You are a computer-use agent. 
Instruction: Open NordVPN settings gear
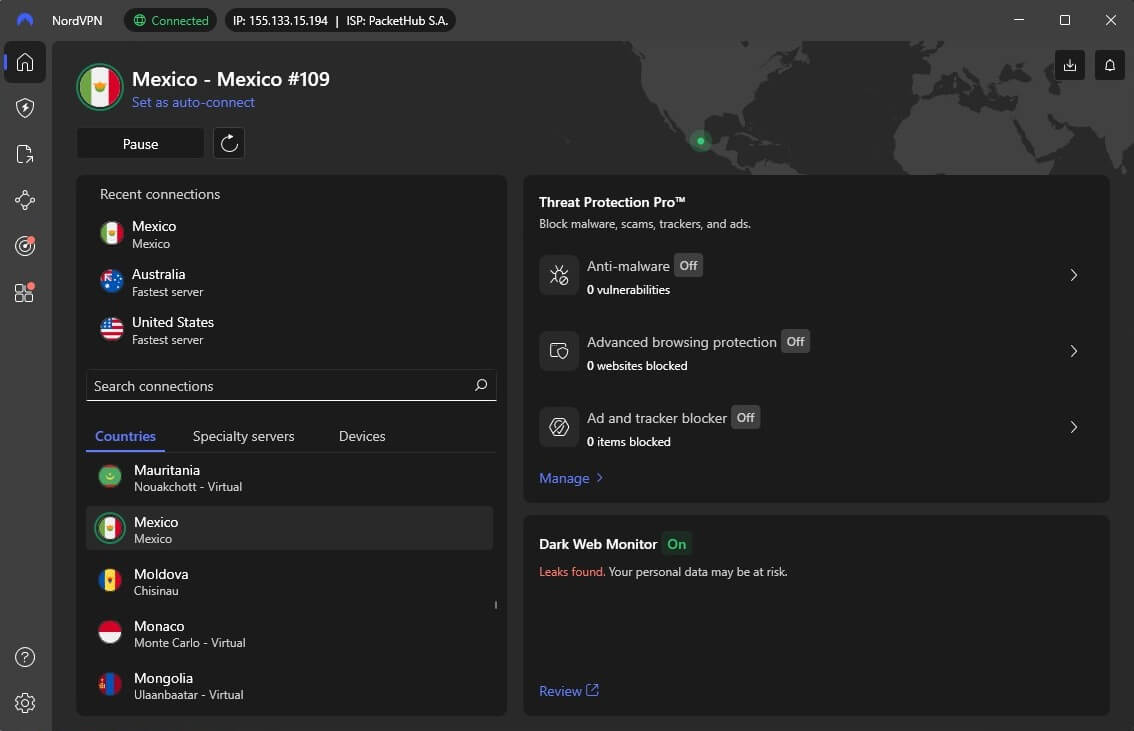24,703
